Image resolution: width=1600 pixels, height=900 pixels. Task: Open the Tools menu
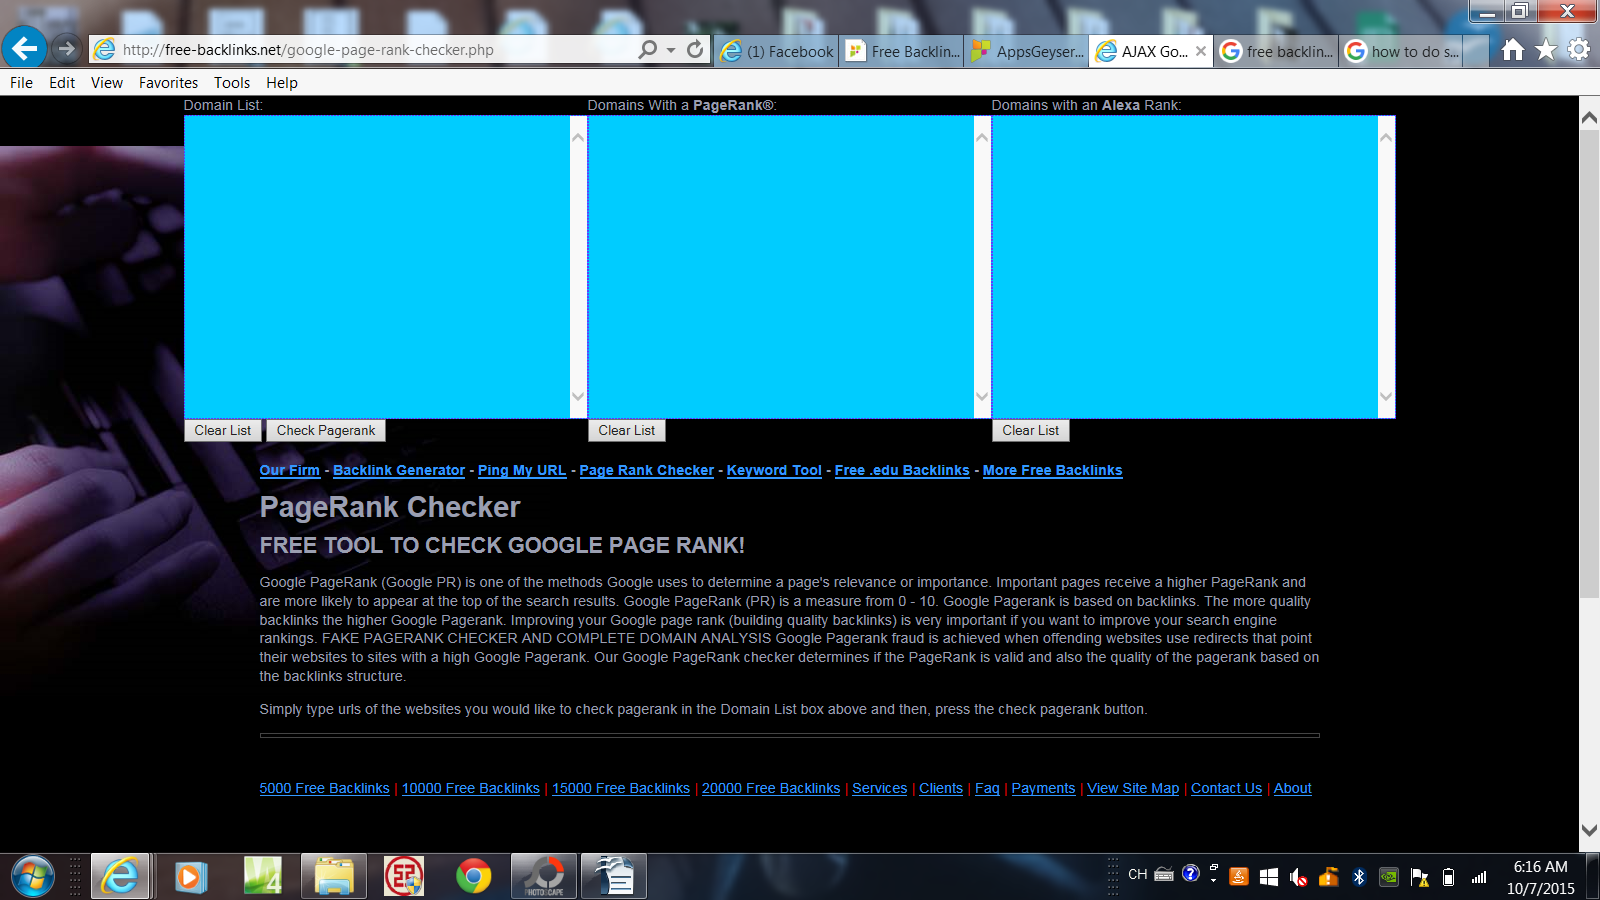click(232, 83)
